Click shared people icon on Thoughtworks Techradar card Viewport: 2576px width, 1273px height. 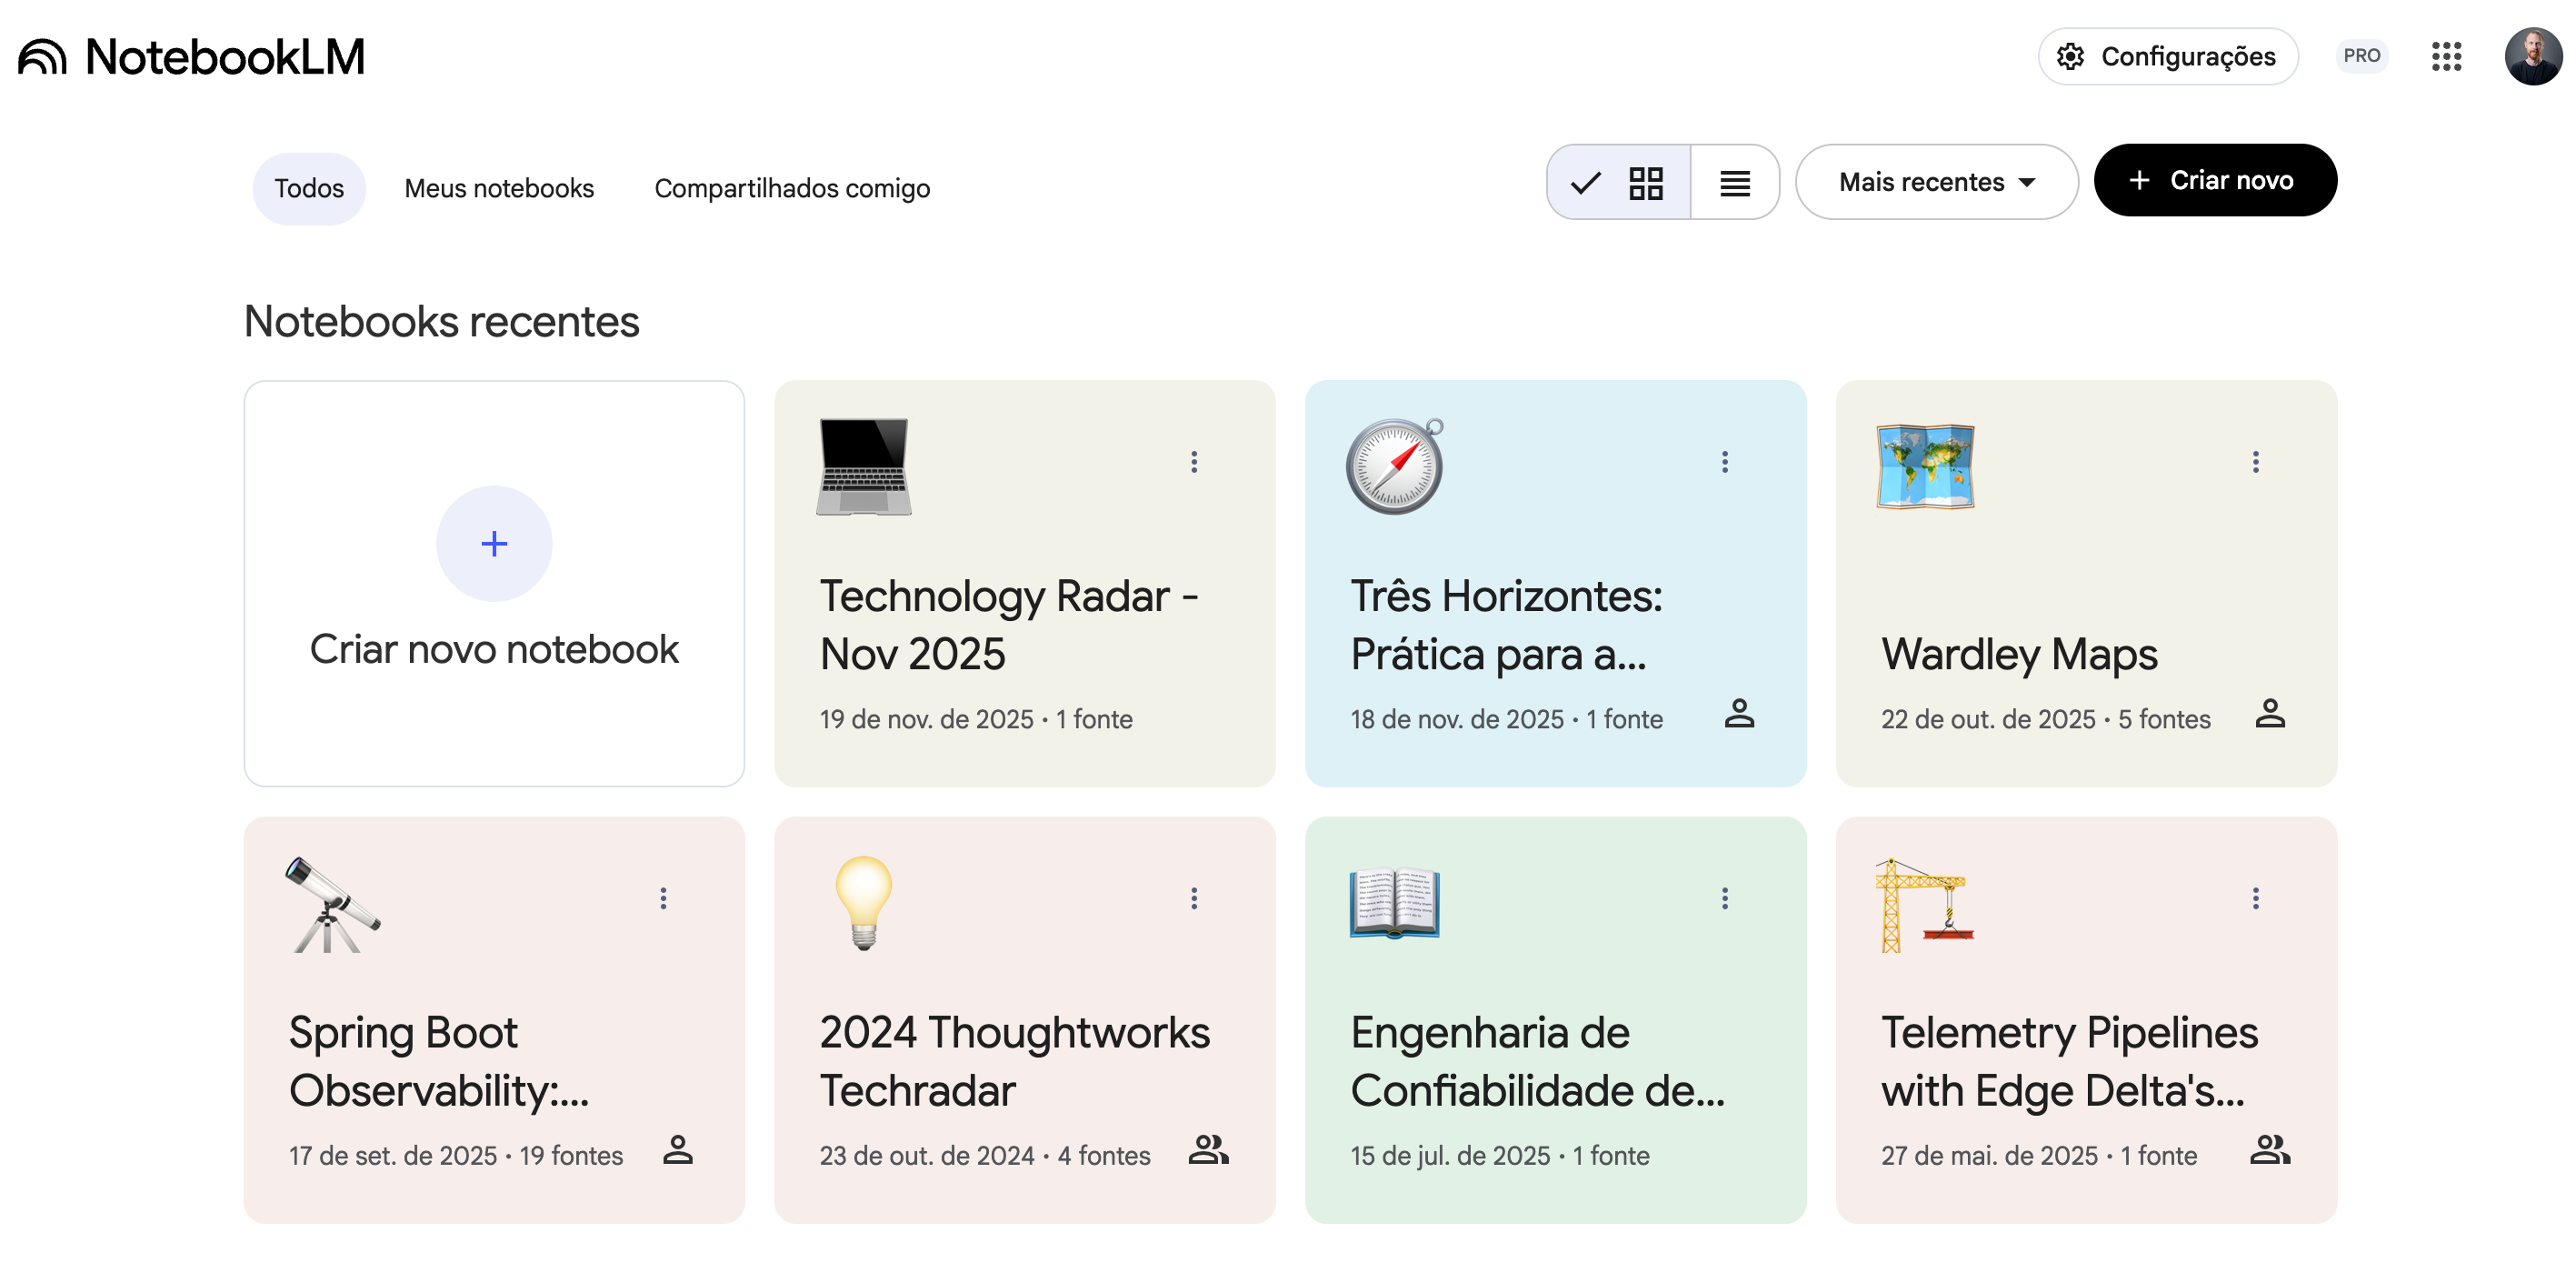pos(1208,1150)
